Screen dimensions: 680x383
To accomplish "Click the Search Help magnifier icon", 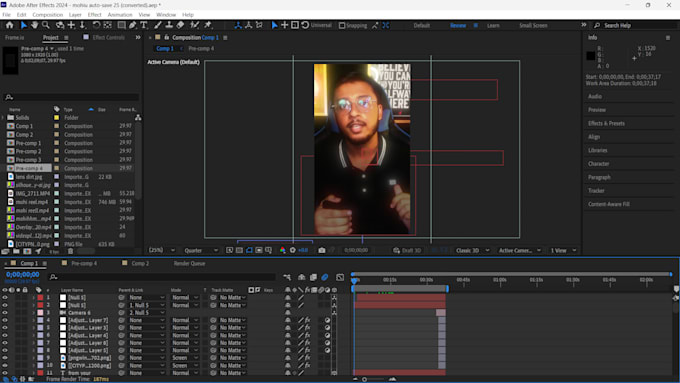I will click(x=597, y=26).
